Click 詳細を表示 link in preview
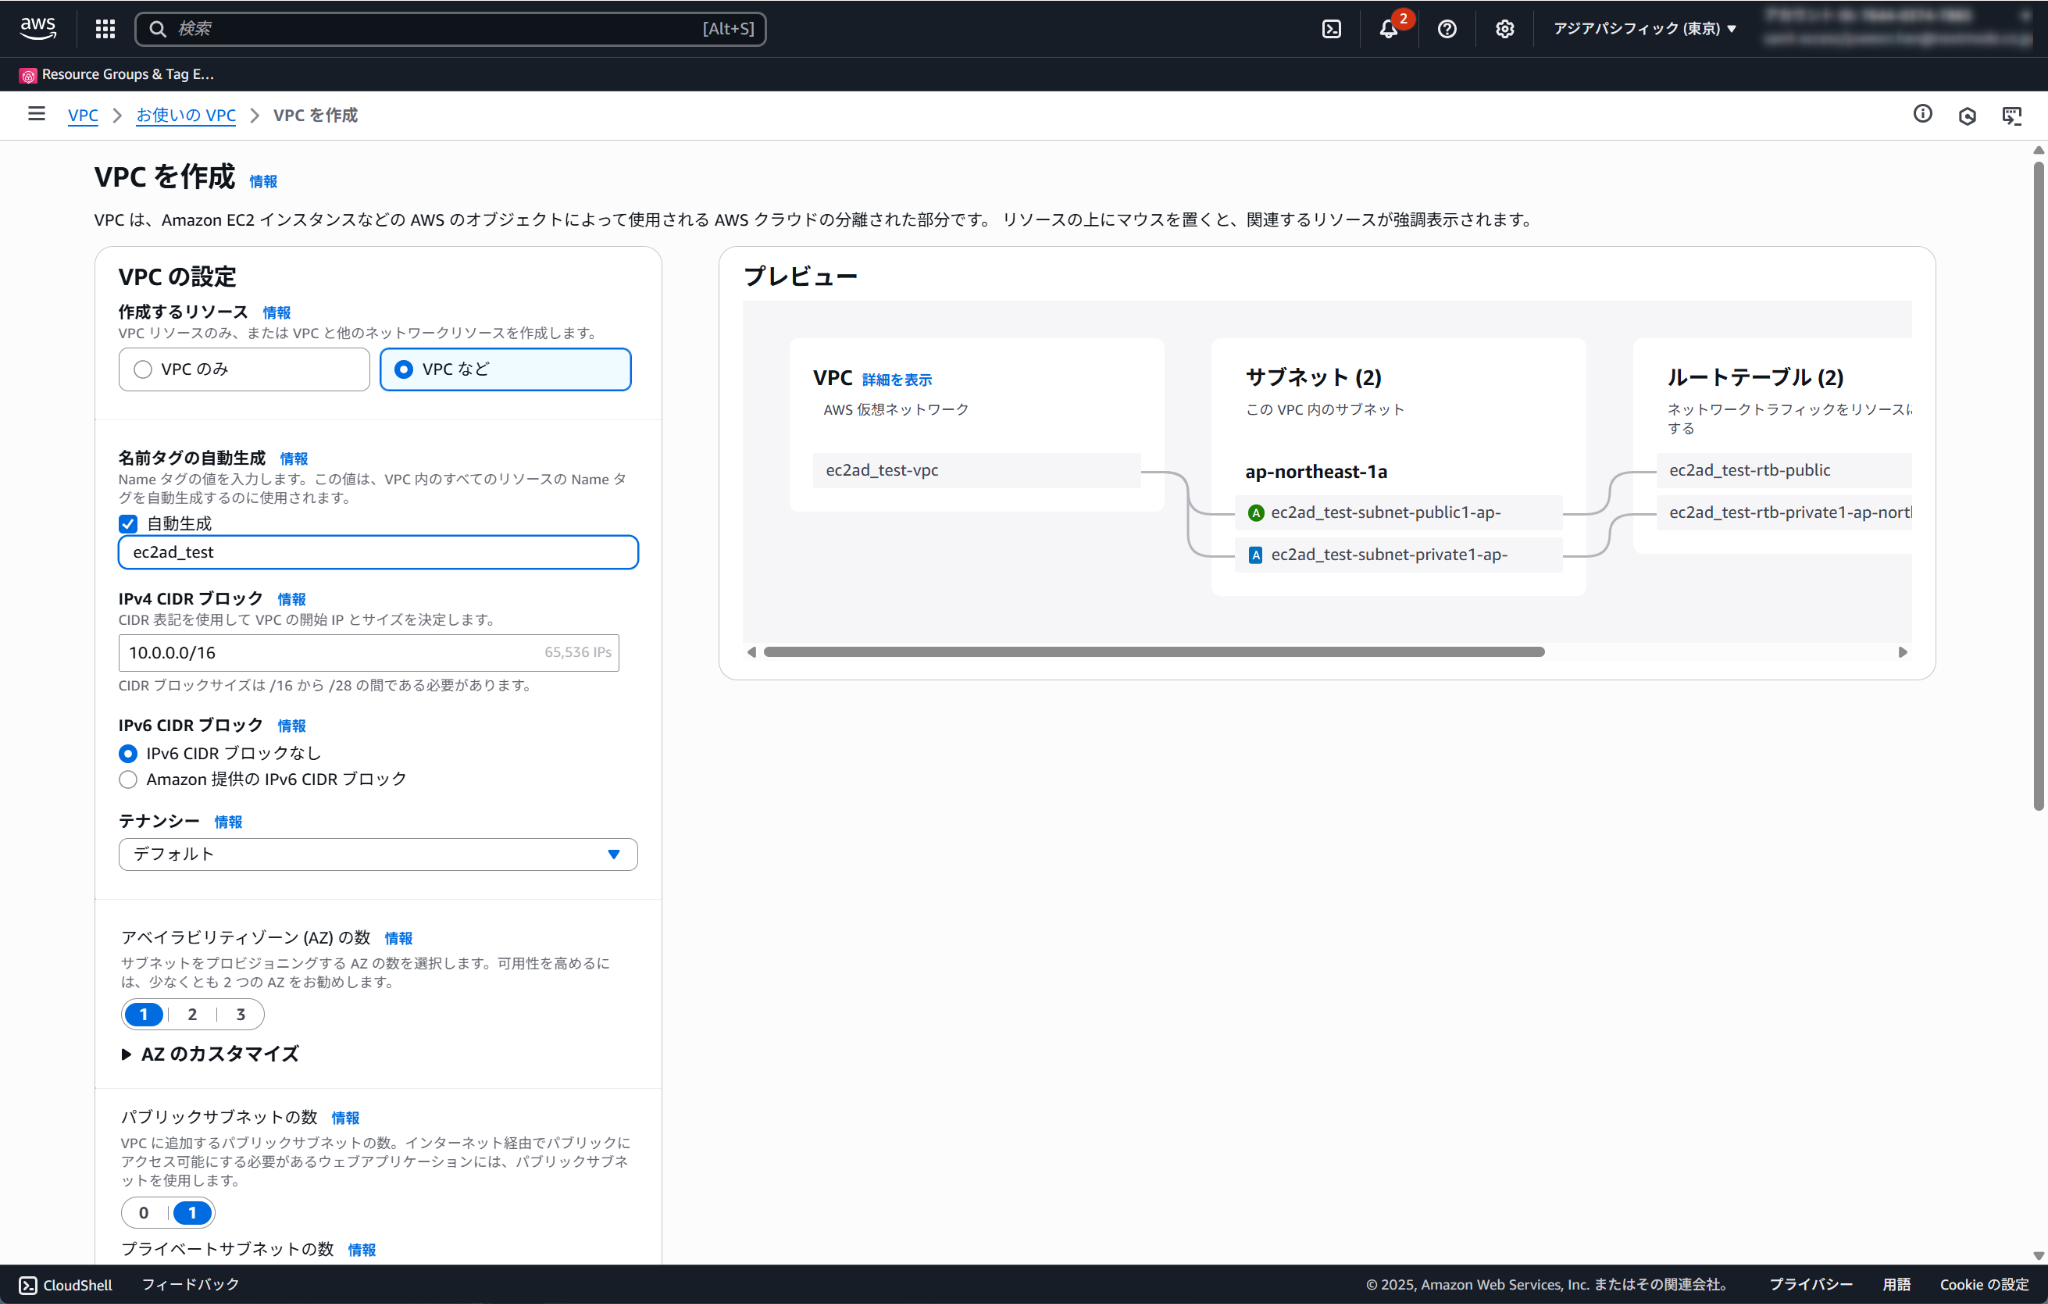 (896, 380)
